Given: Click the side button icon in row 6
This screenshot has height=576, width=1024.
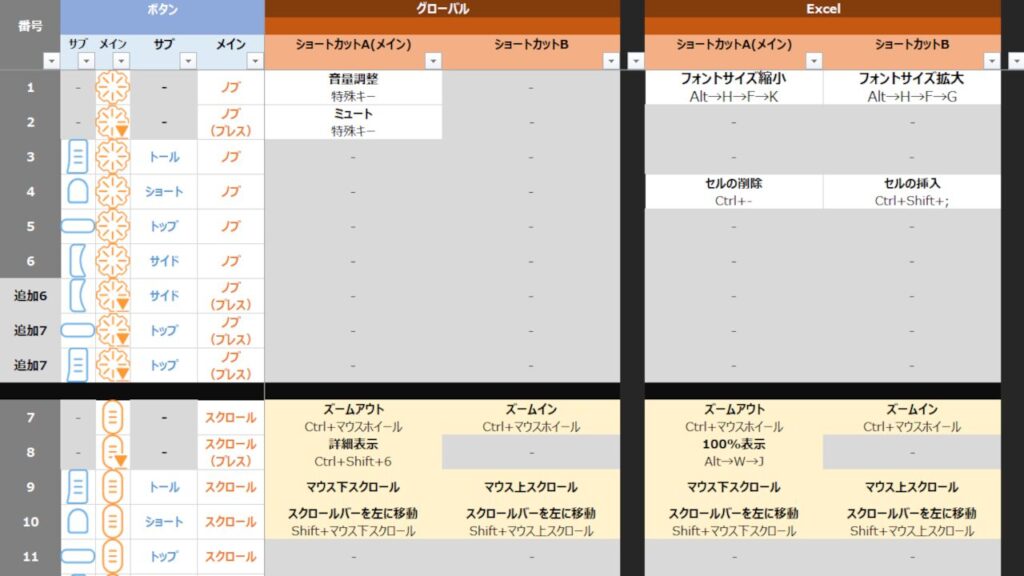Looking at the screenshot, I should pyautogui.click(x=78, y=261).
